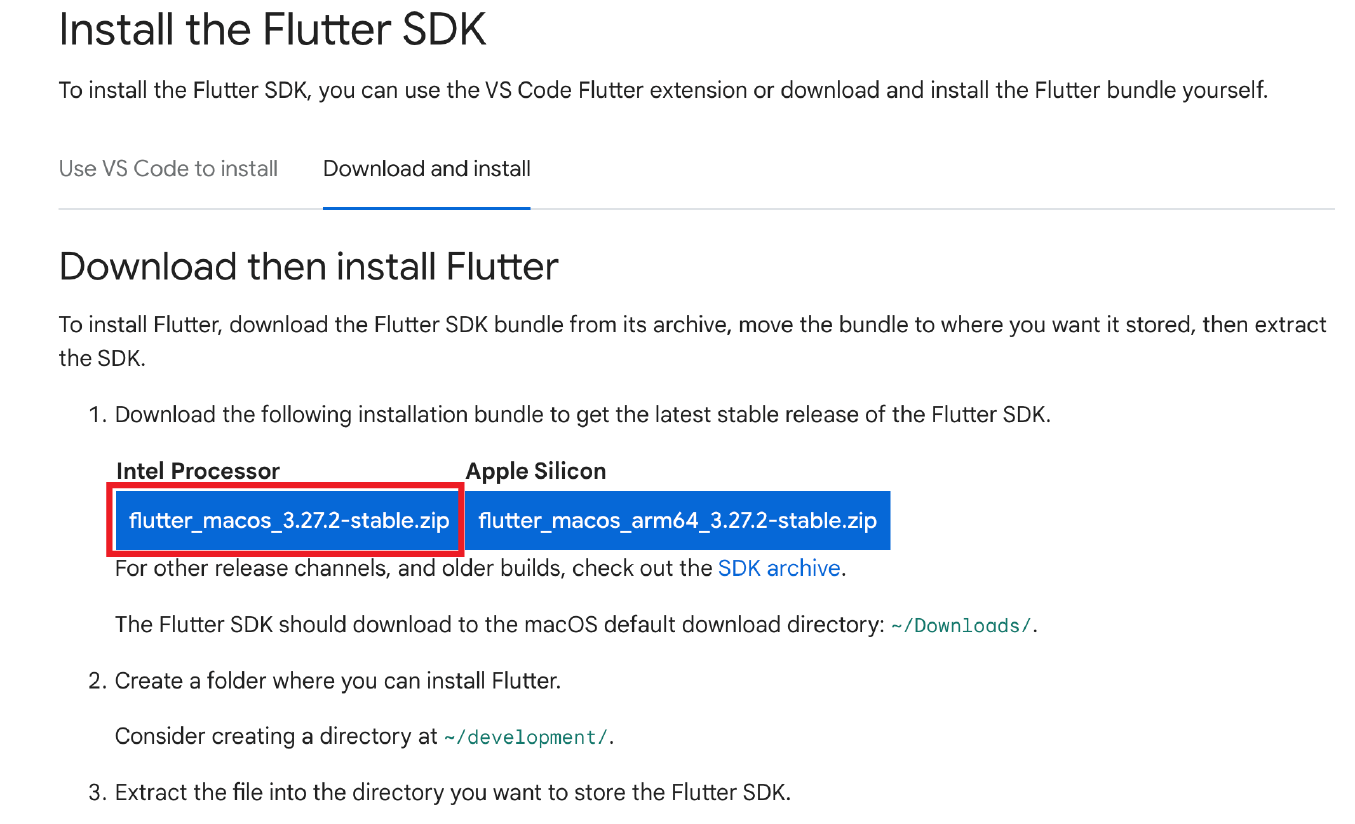1355x824 pixels.
Task: Click the Consider creating a directory text
Action: pyautogui.click(x=277, y=737)
